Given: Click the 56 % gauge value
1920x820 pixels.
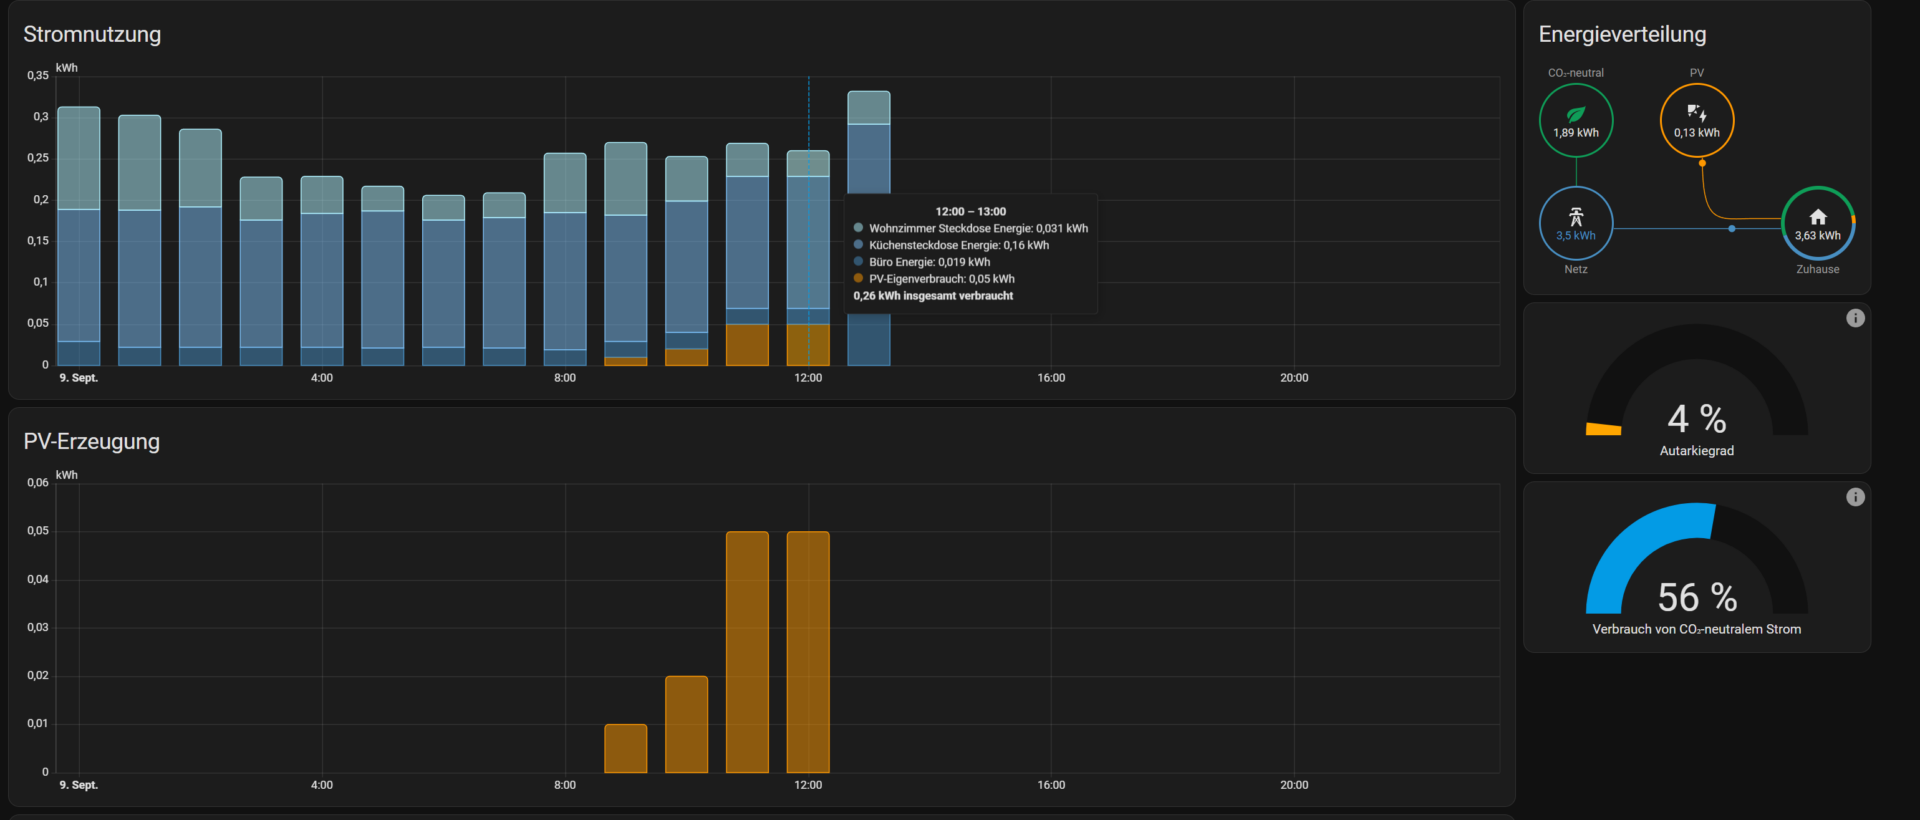Looking at the screenshot, I should click(x=1697, y=598).
